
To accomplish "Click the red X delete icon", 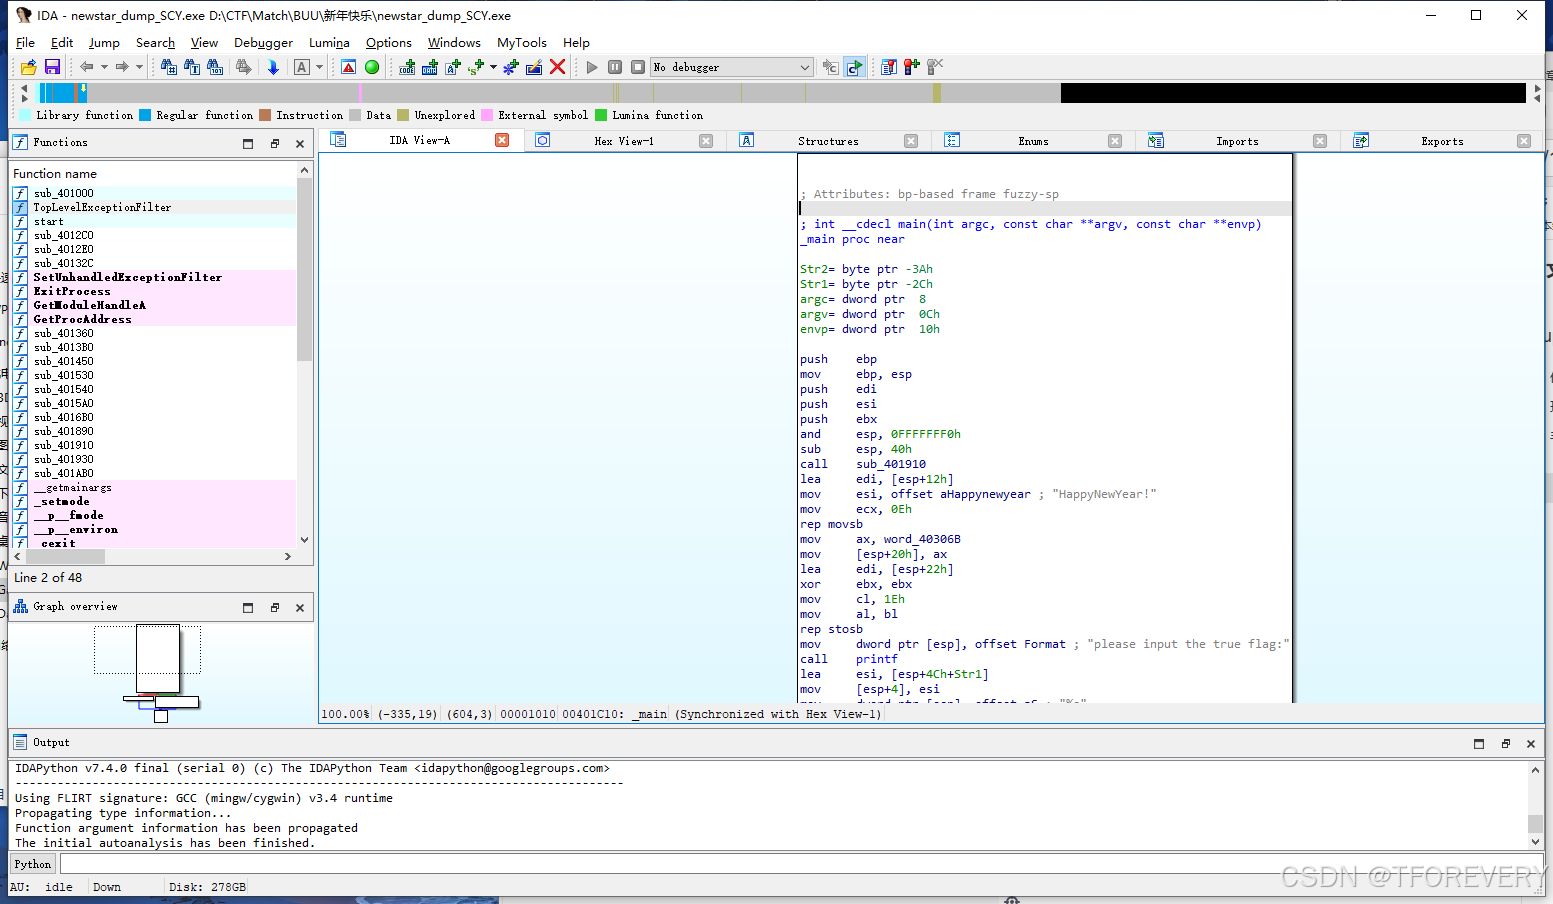I will tap(558, 67).
